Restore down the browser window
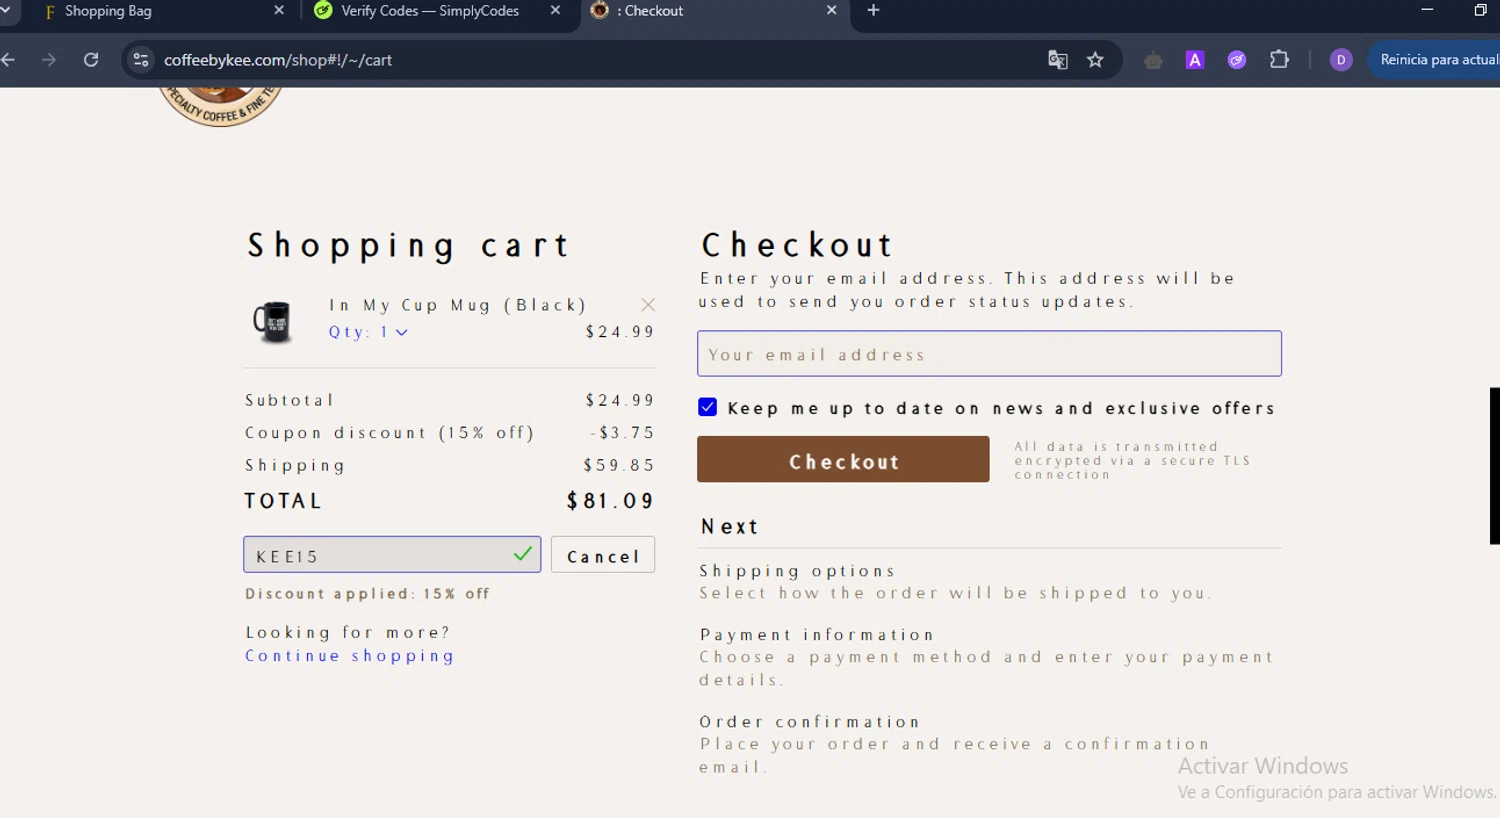The height and width of the screenshot is (818, 1500). coord(1481,10)
